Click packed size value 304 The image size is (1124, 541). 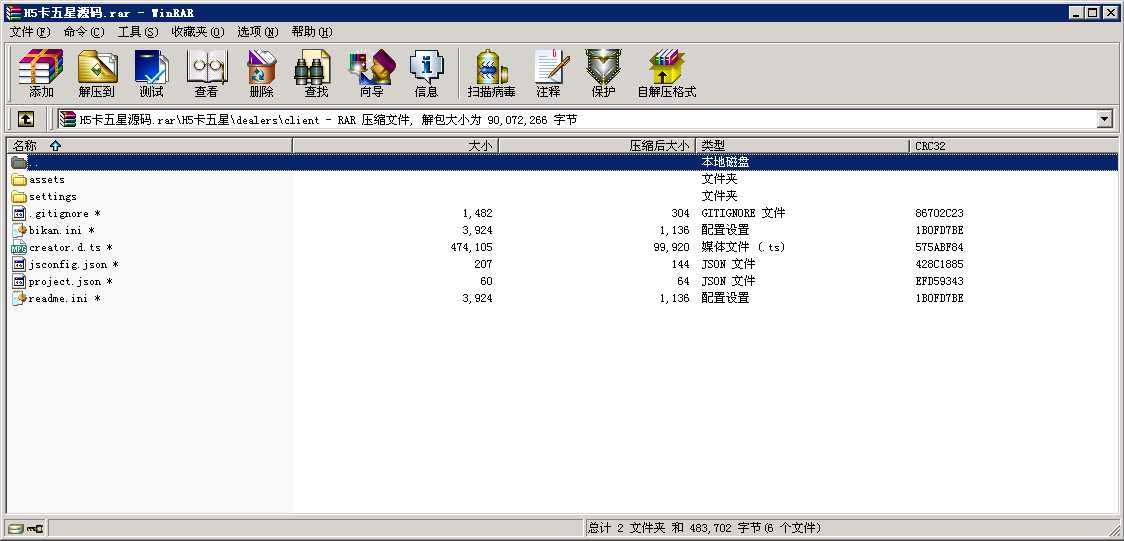(680, 214)
